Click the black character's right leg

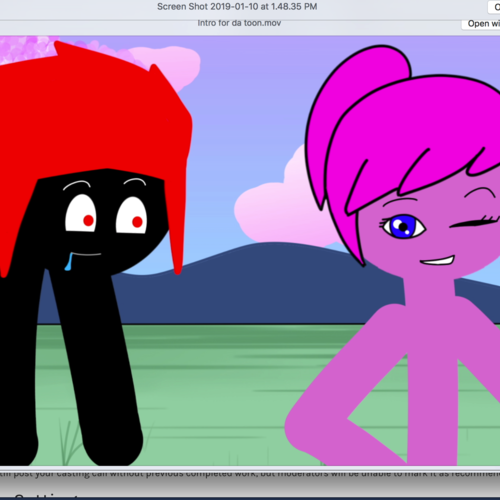100,367
